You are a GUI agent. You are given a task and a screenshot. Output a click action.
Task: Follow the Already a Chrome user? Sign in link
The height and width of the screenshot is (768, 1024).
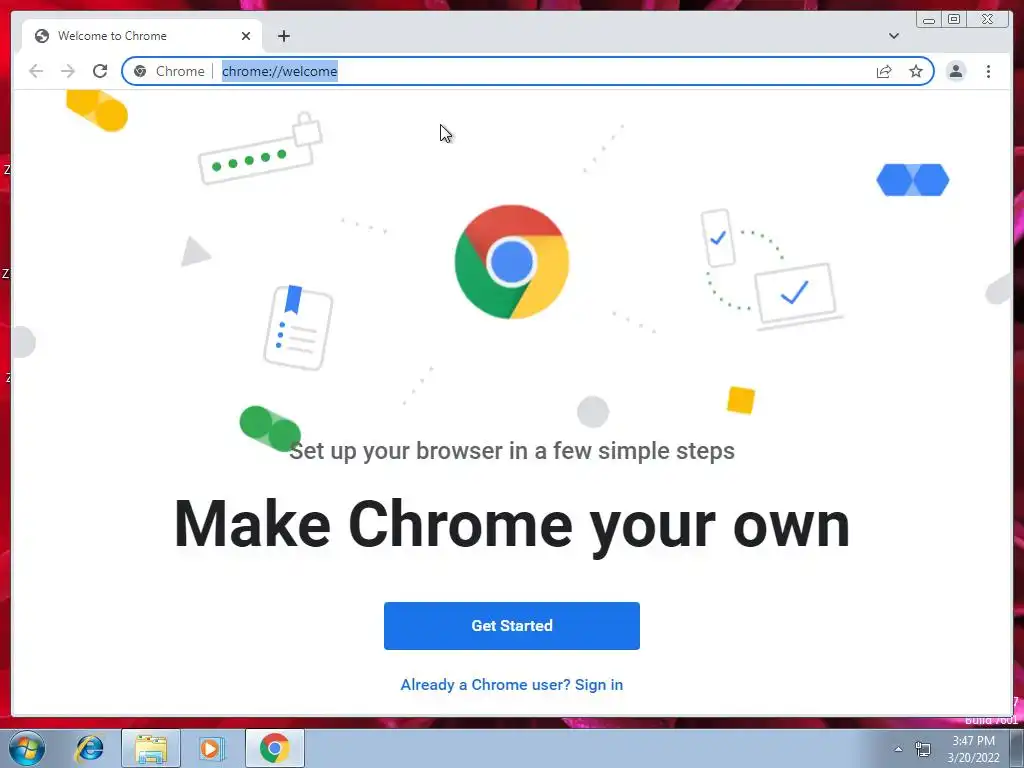click(x=512, y=684)
